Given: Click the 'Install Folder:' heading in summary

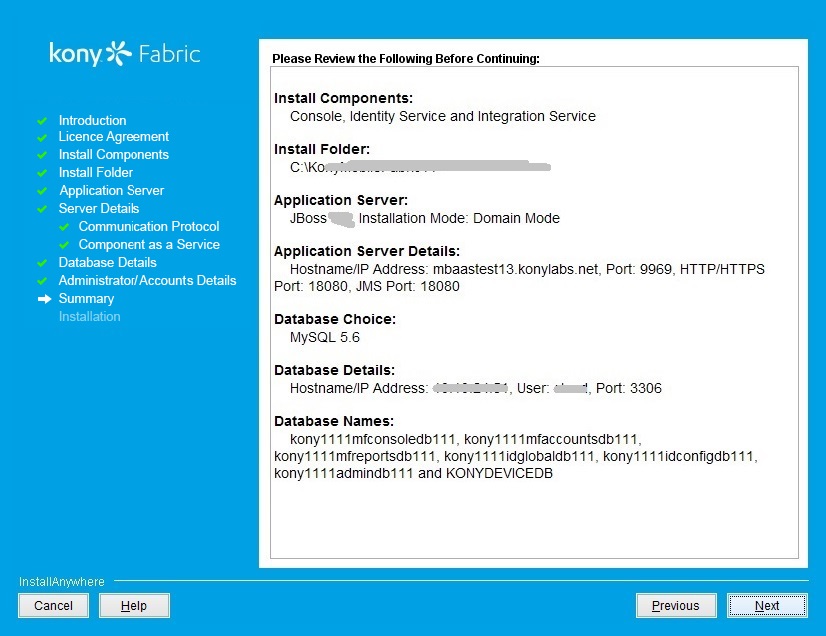Looking at the screenshot, I should tap(322, 149).
